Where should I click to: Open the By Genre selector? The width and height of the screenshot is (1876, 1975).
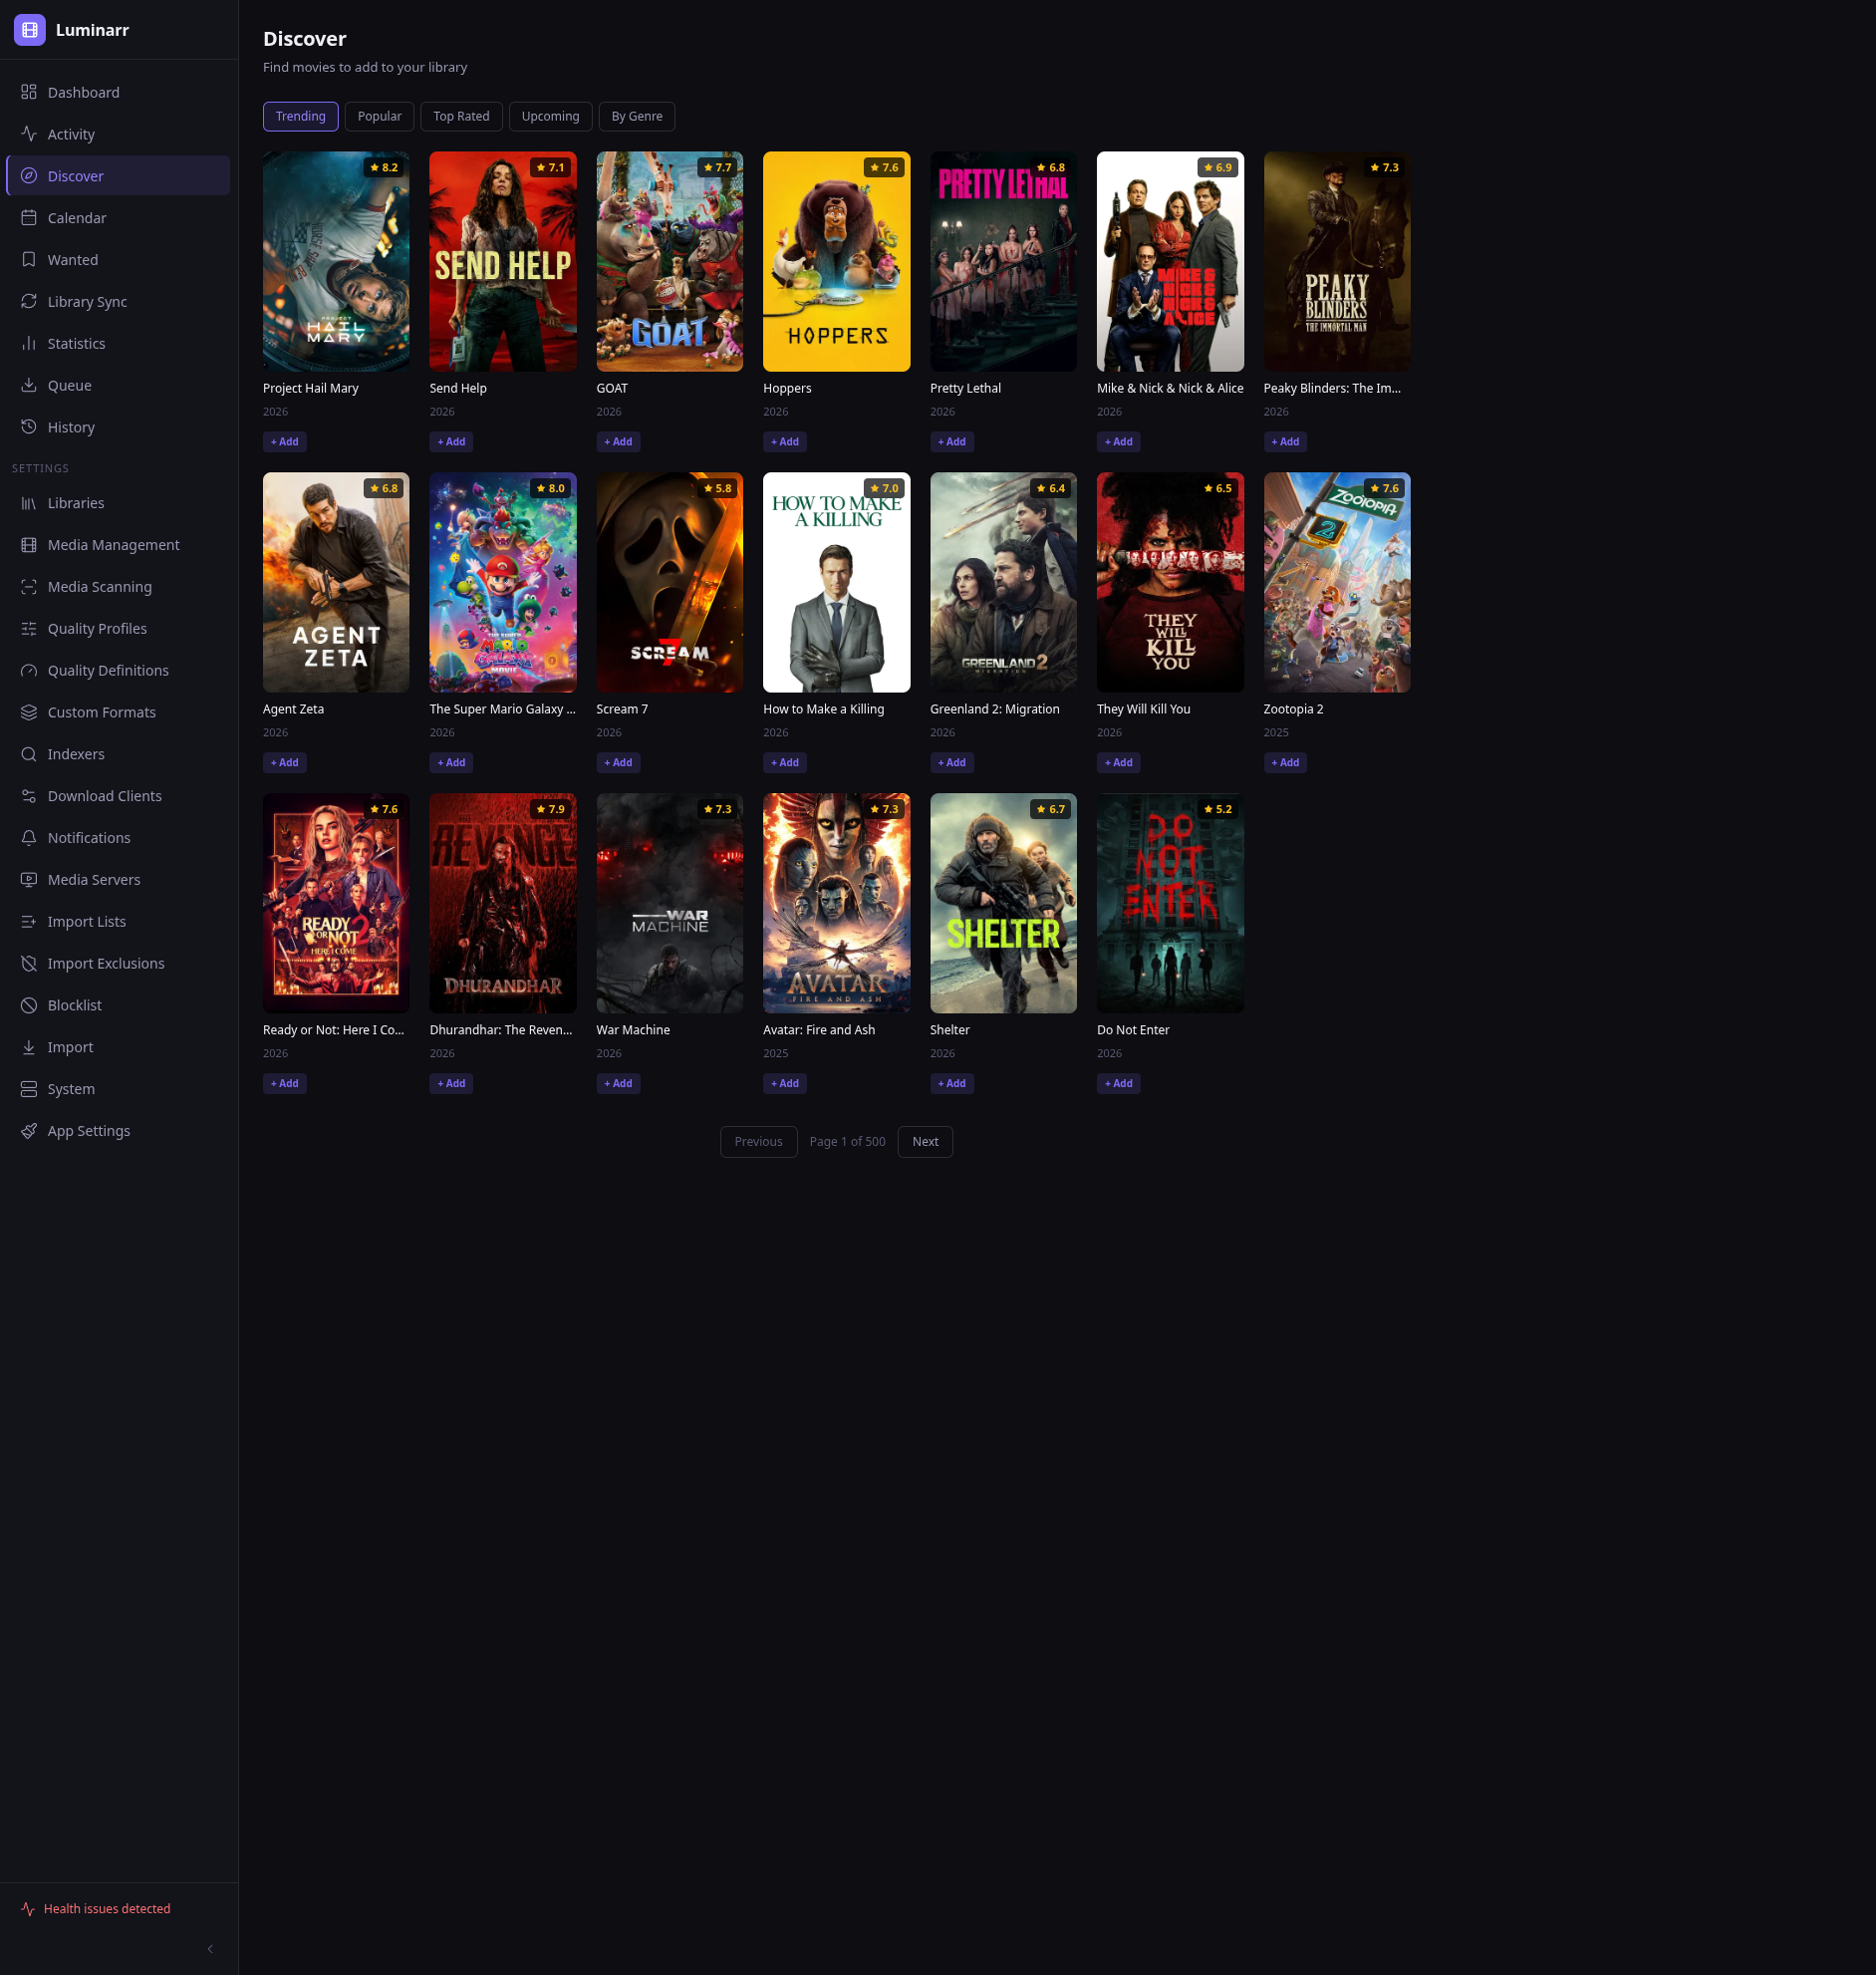click(x=636, y=116)
